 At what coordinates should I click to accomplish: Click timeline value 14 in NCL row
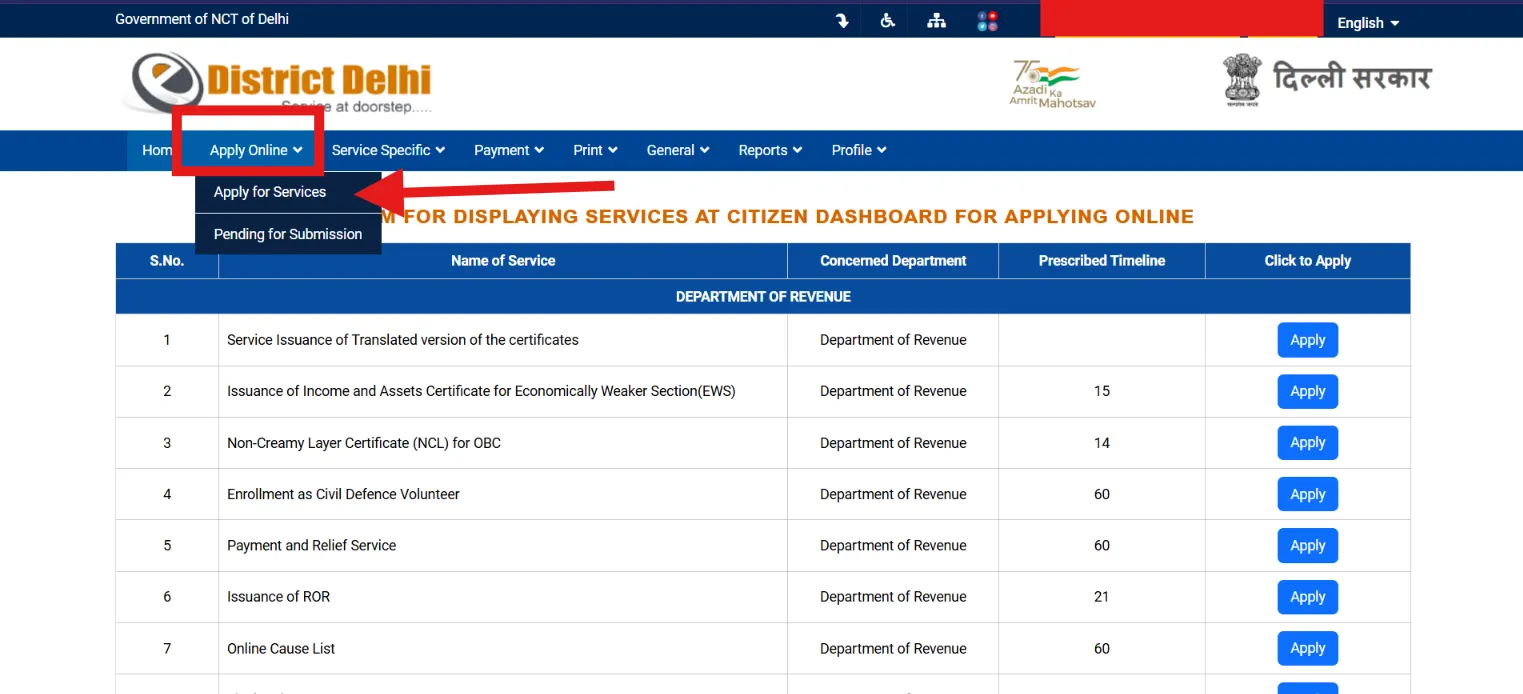1102,443
